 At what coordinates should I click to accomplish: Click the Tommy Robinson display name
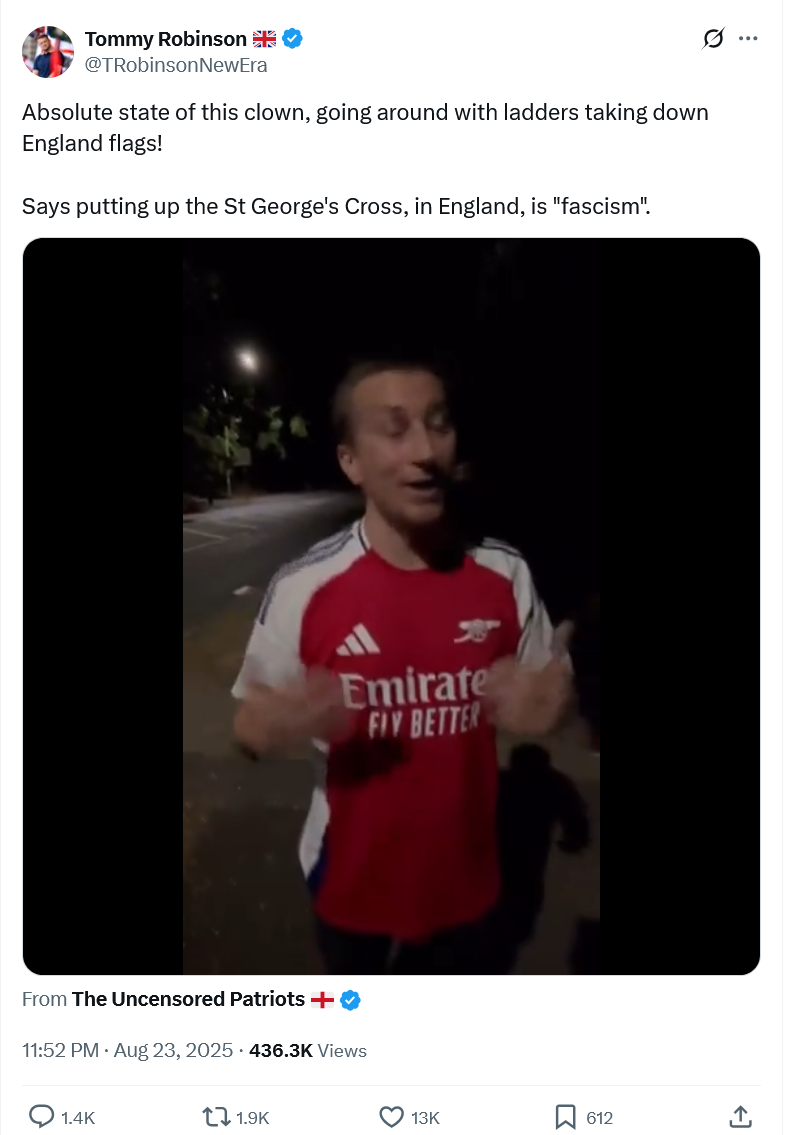[166, 38]
